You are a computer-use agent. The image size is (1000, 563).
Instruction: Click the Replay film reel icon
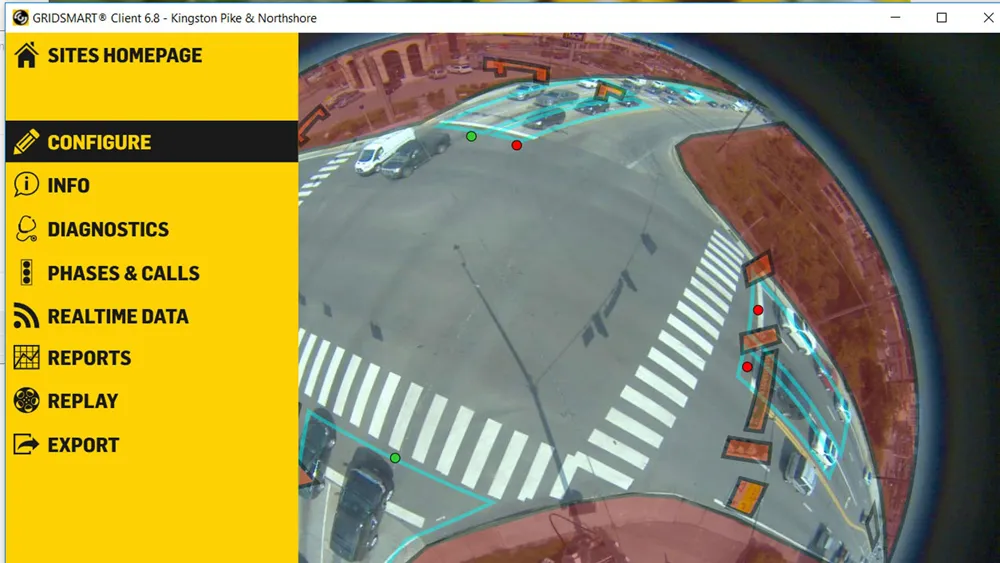tap(26, 400)
